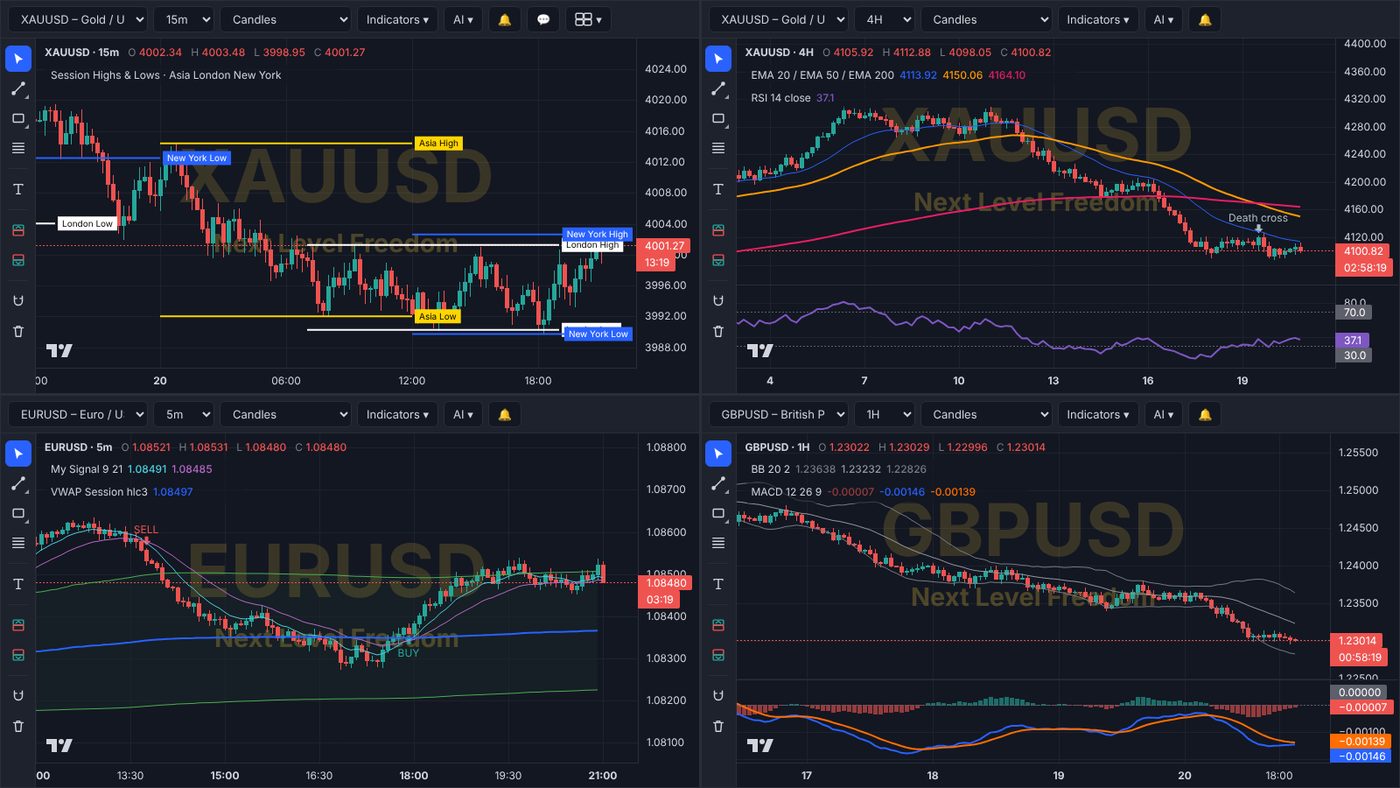Viewport: 1400px width, 788px height.
Task: Click the Death cross annotation on 4H chart
Action: coord(1258,218)
